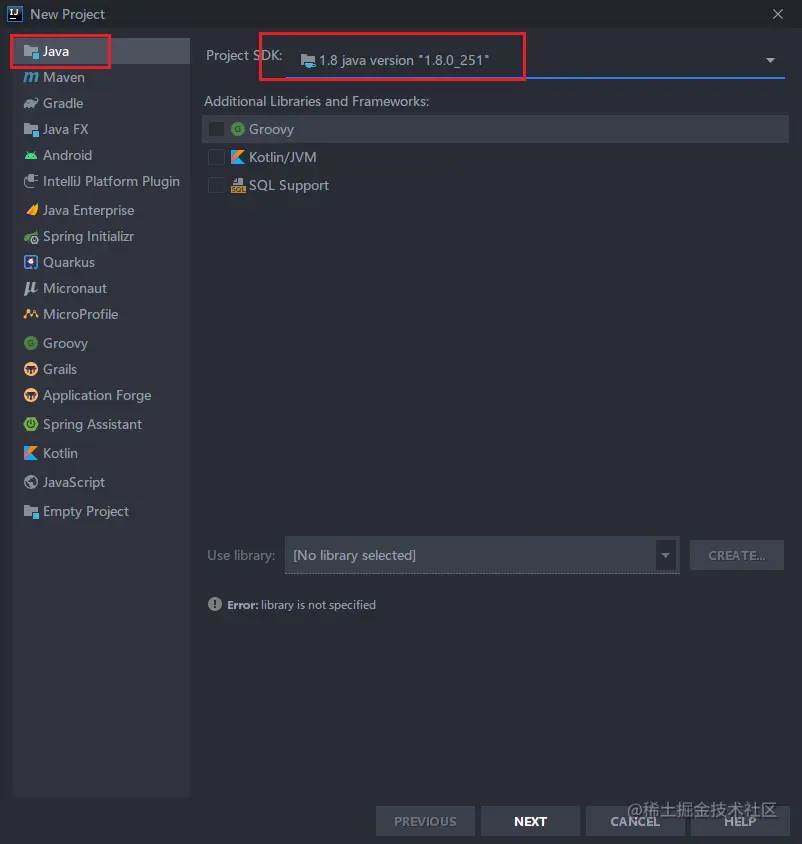The width and height of the screenshot is (802, 844).
Task: Click the Spring Initializr icon
Action: coord(31,237)
